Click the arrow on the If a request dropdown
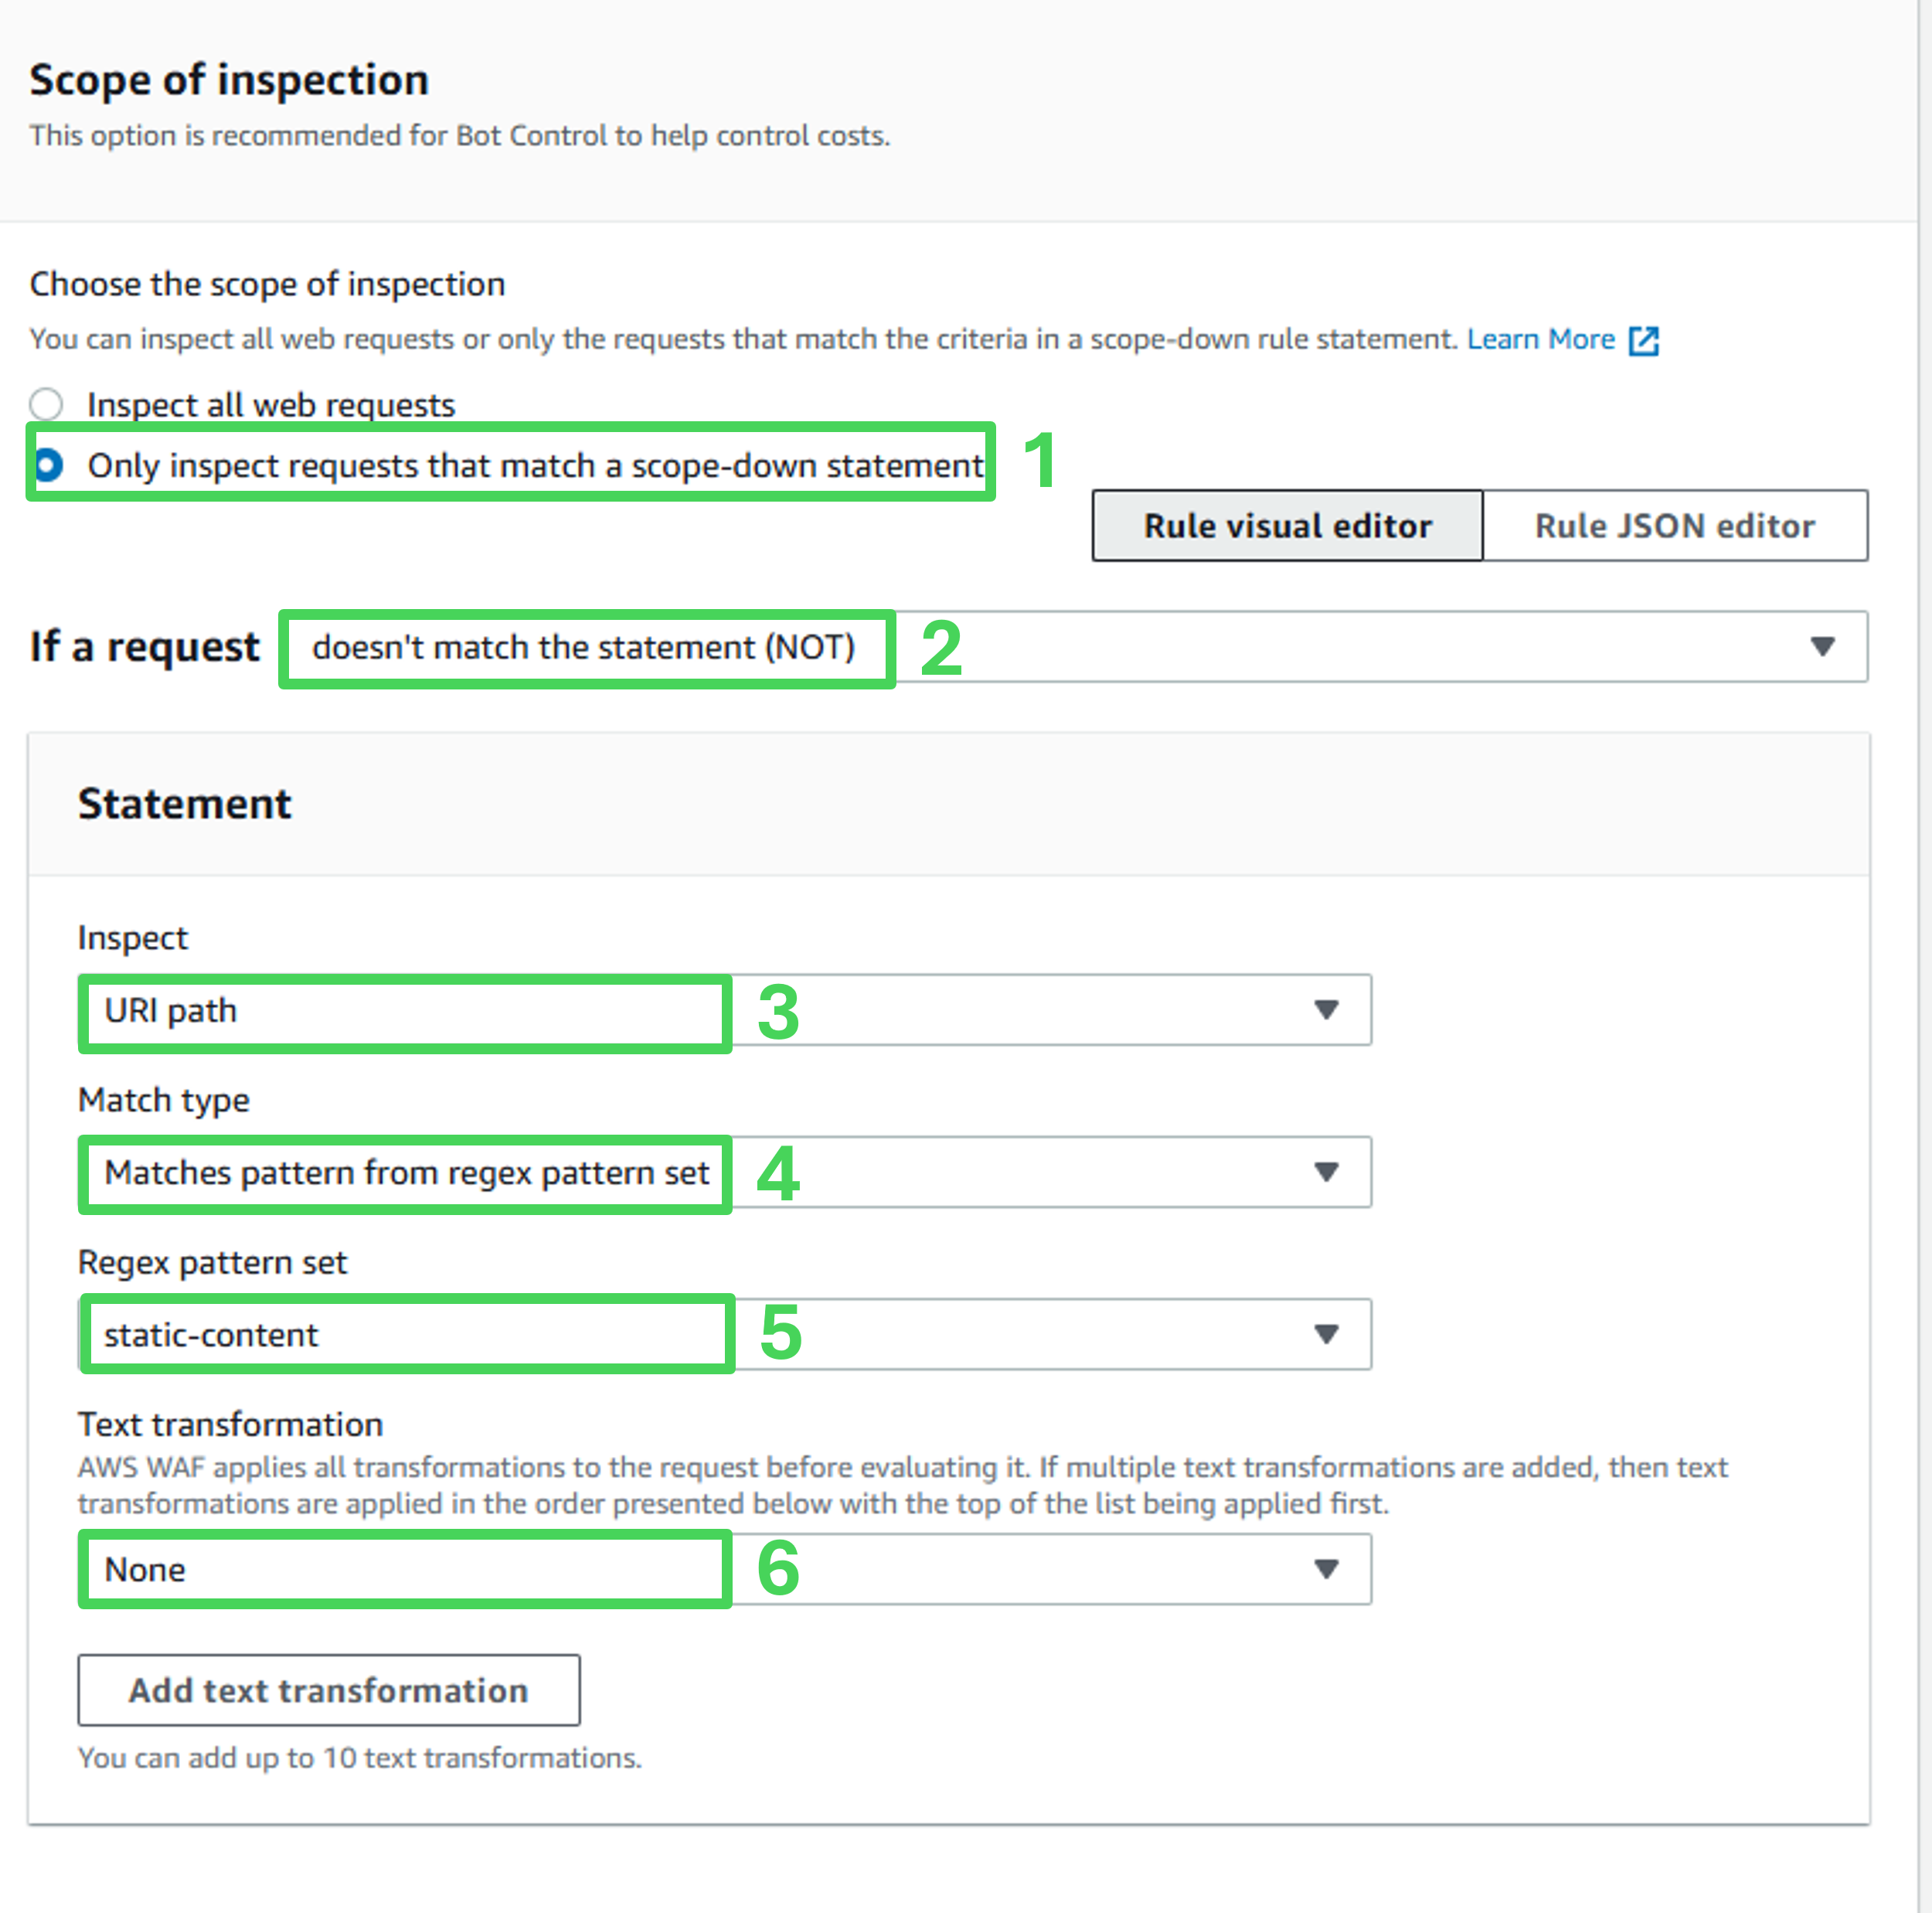 click(x=1822, y=647)
